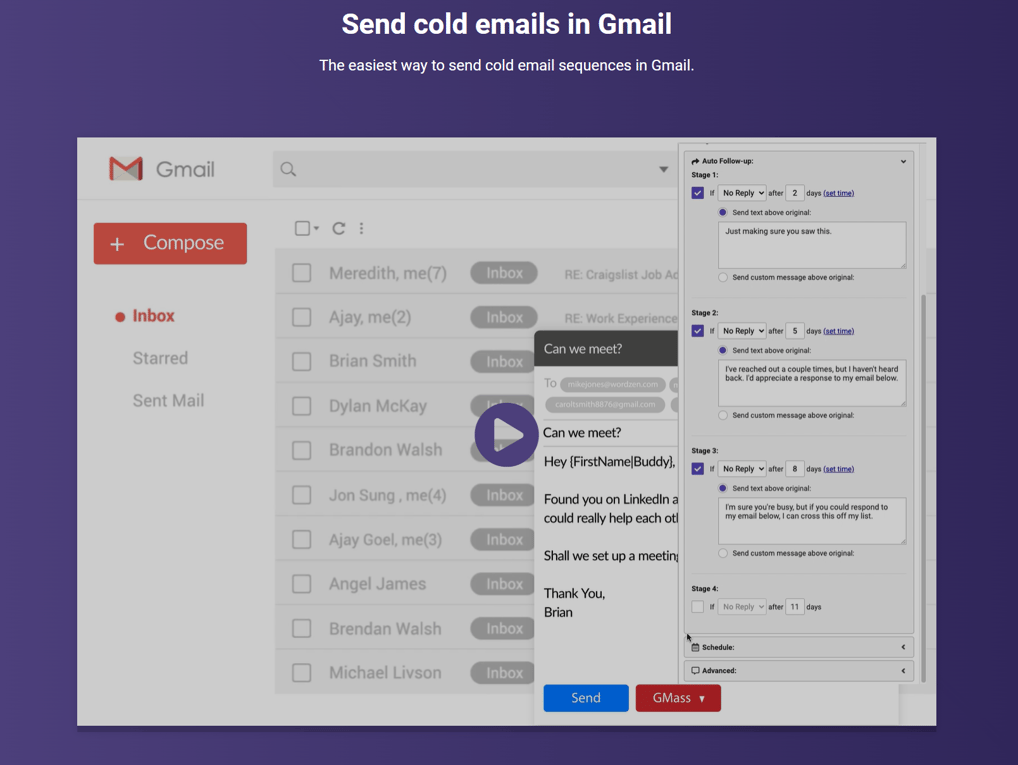
Task: Click the Inbox label on Angel James row
Action: (504, 584)
